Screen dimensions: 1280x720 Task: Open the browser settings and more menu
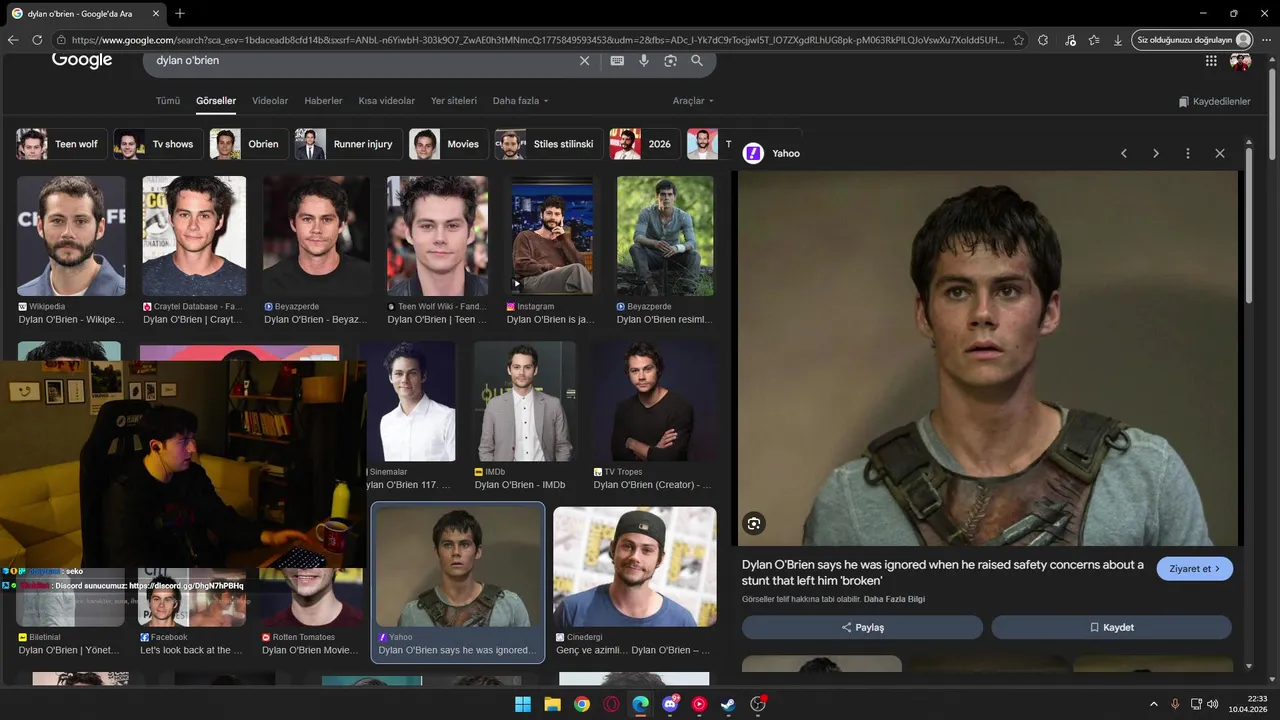[x=1266, y=40]
